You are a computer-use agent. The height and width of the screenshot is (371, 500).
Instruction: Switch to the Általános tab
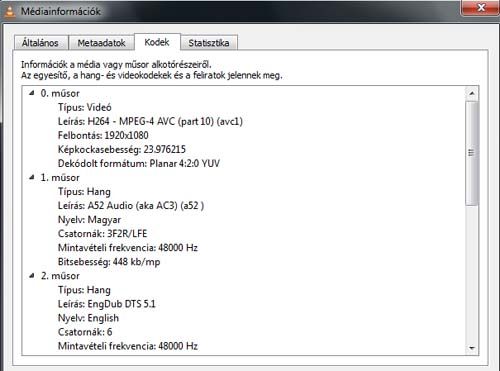tap(40, 43)
